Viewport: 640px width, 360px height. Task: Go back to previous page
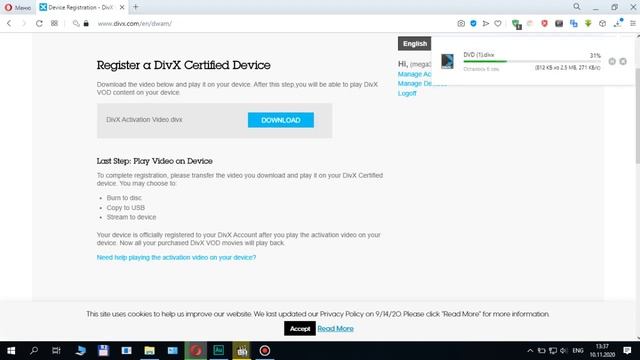[x=9, y=24]
